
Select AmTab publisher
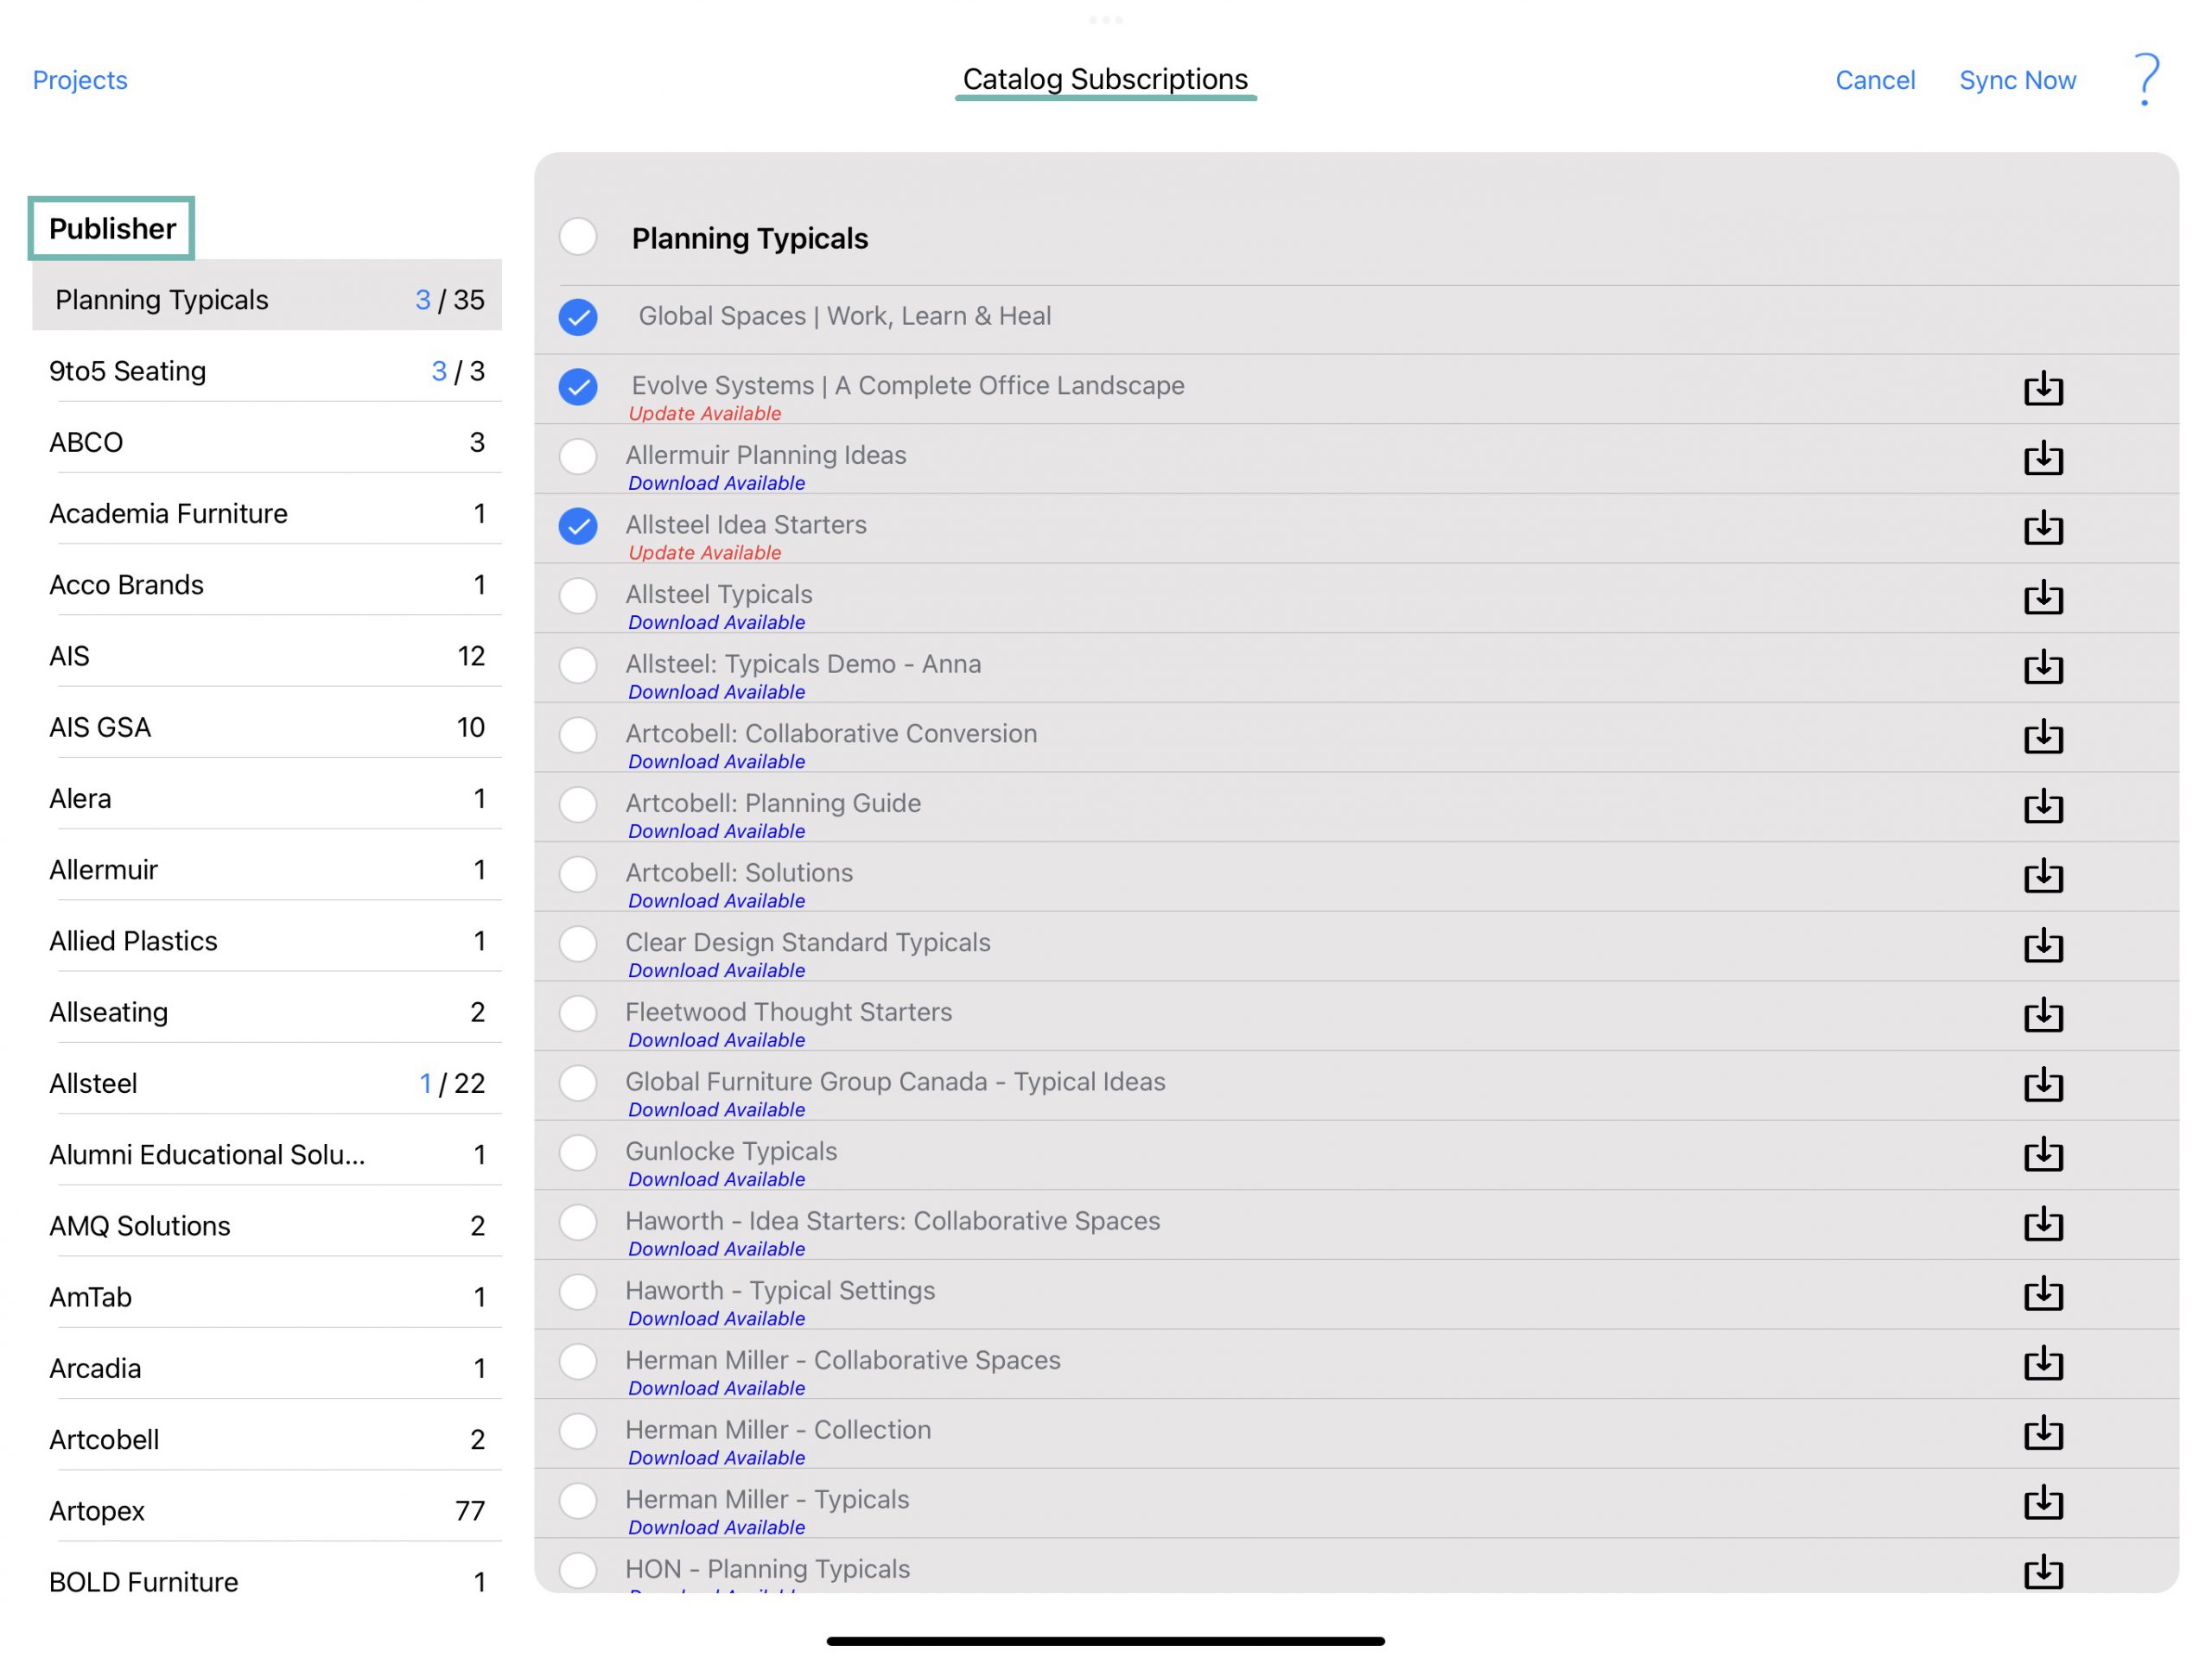click(x=267, y=1297)
